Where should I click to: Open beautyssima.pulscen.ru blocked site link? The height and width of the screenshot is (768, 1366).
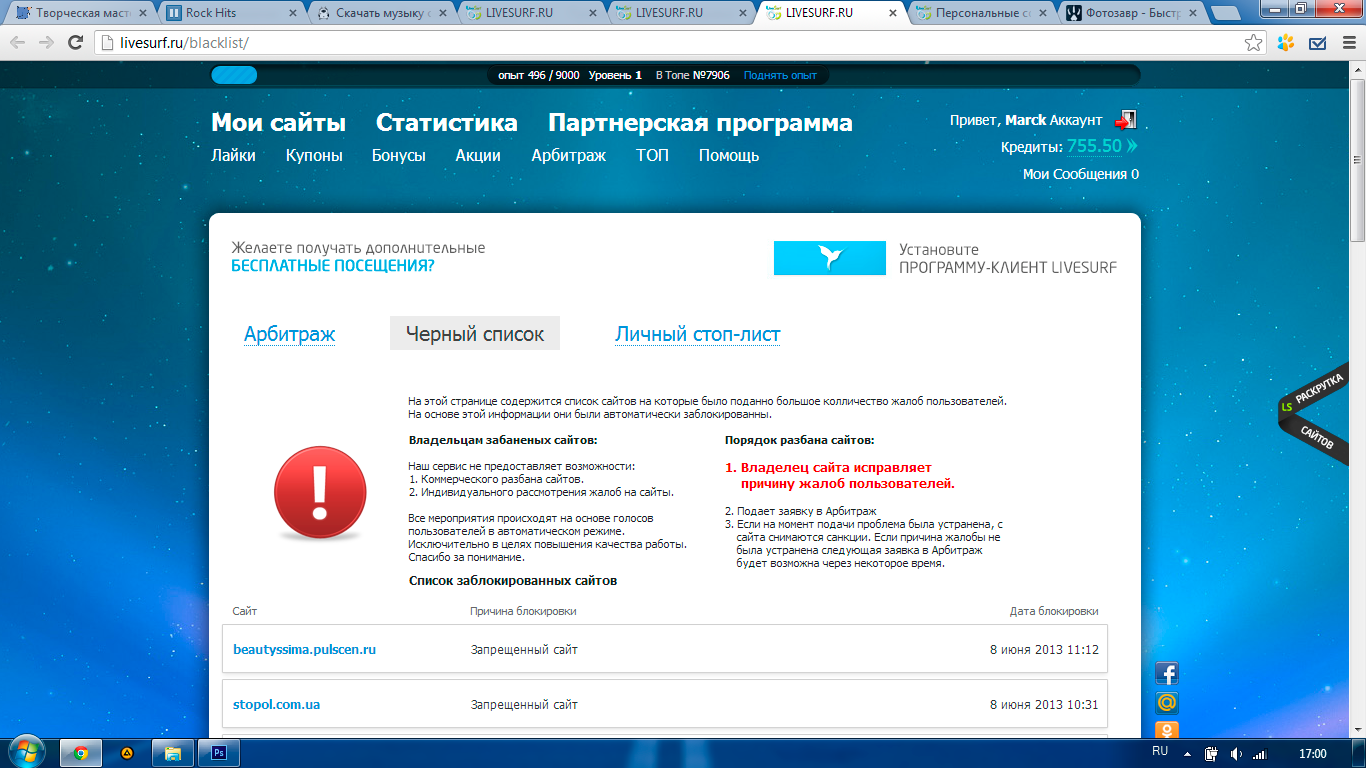pos(304,650)
